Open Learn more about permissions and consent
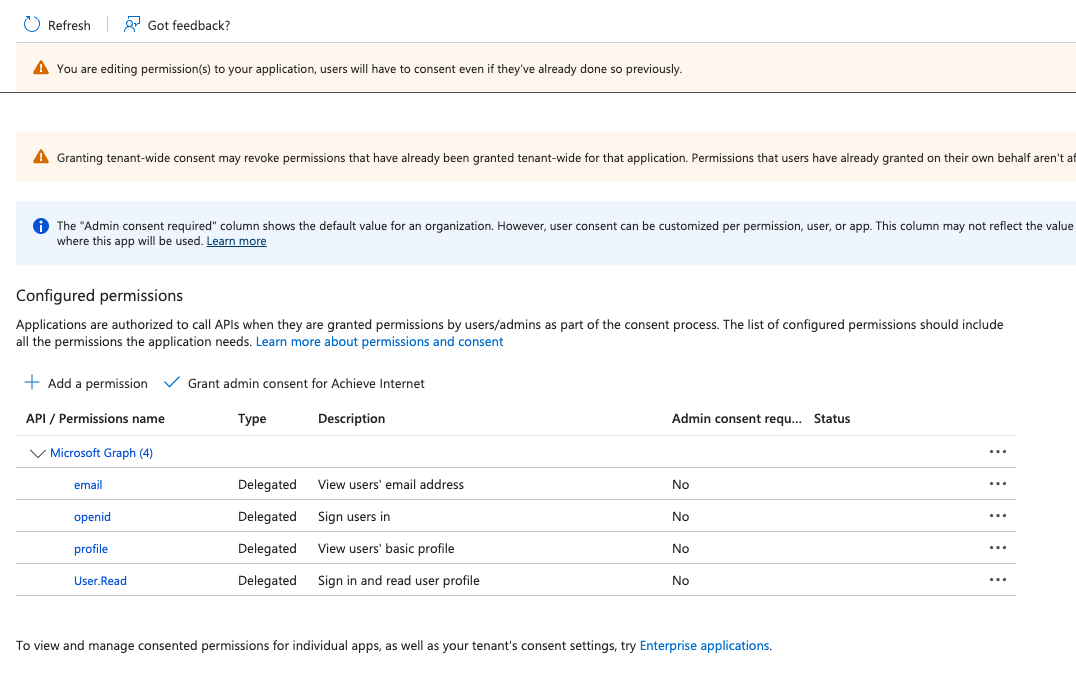Image resolution: width=1076 pixels, height=687 pixels. (379, 342)
